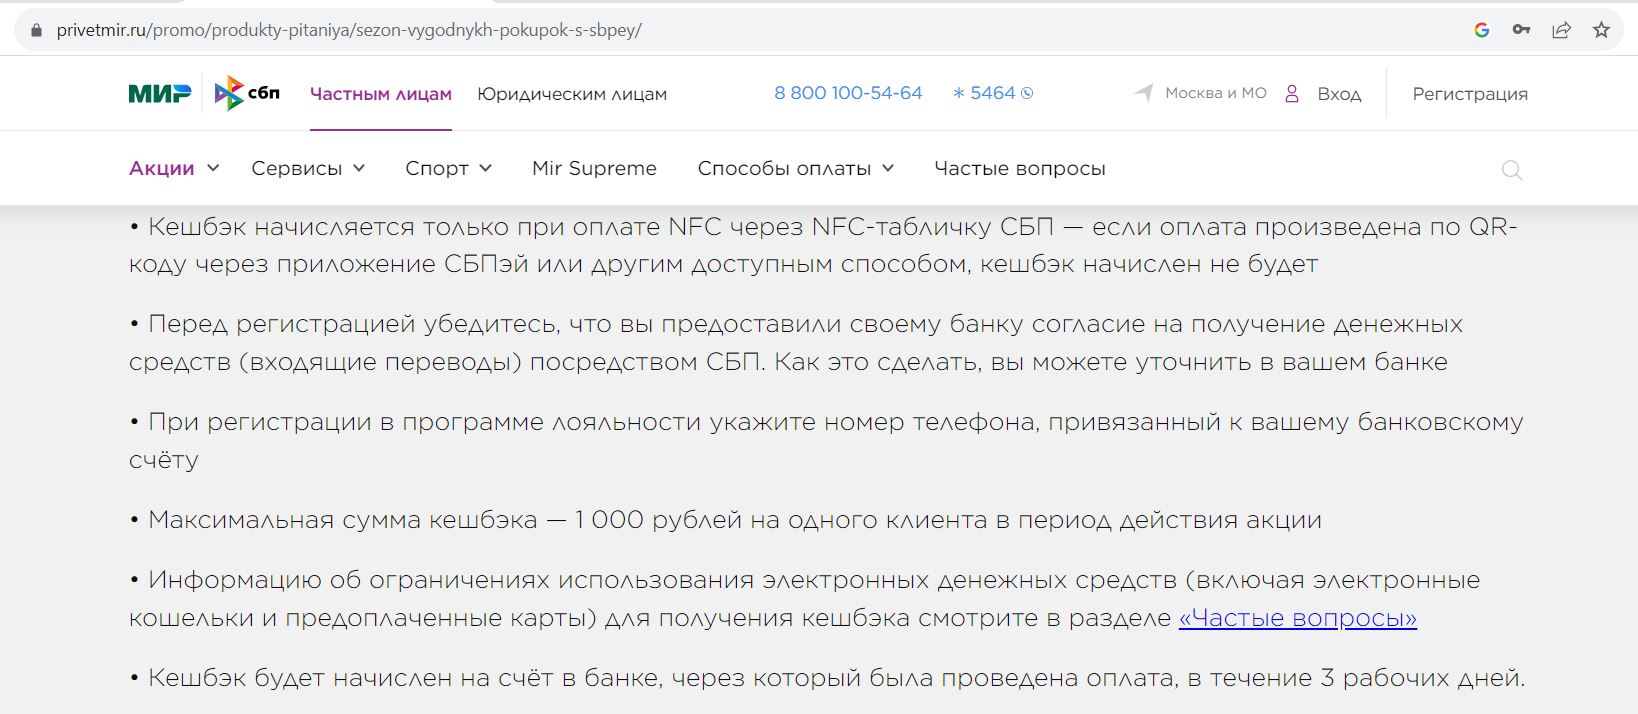Bookmark this page with the star icon
The height and width of the screenshot is (714, 1638).
1601,30
